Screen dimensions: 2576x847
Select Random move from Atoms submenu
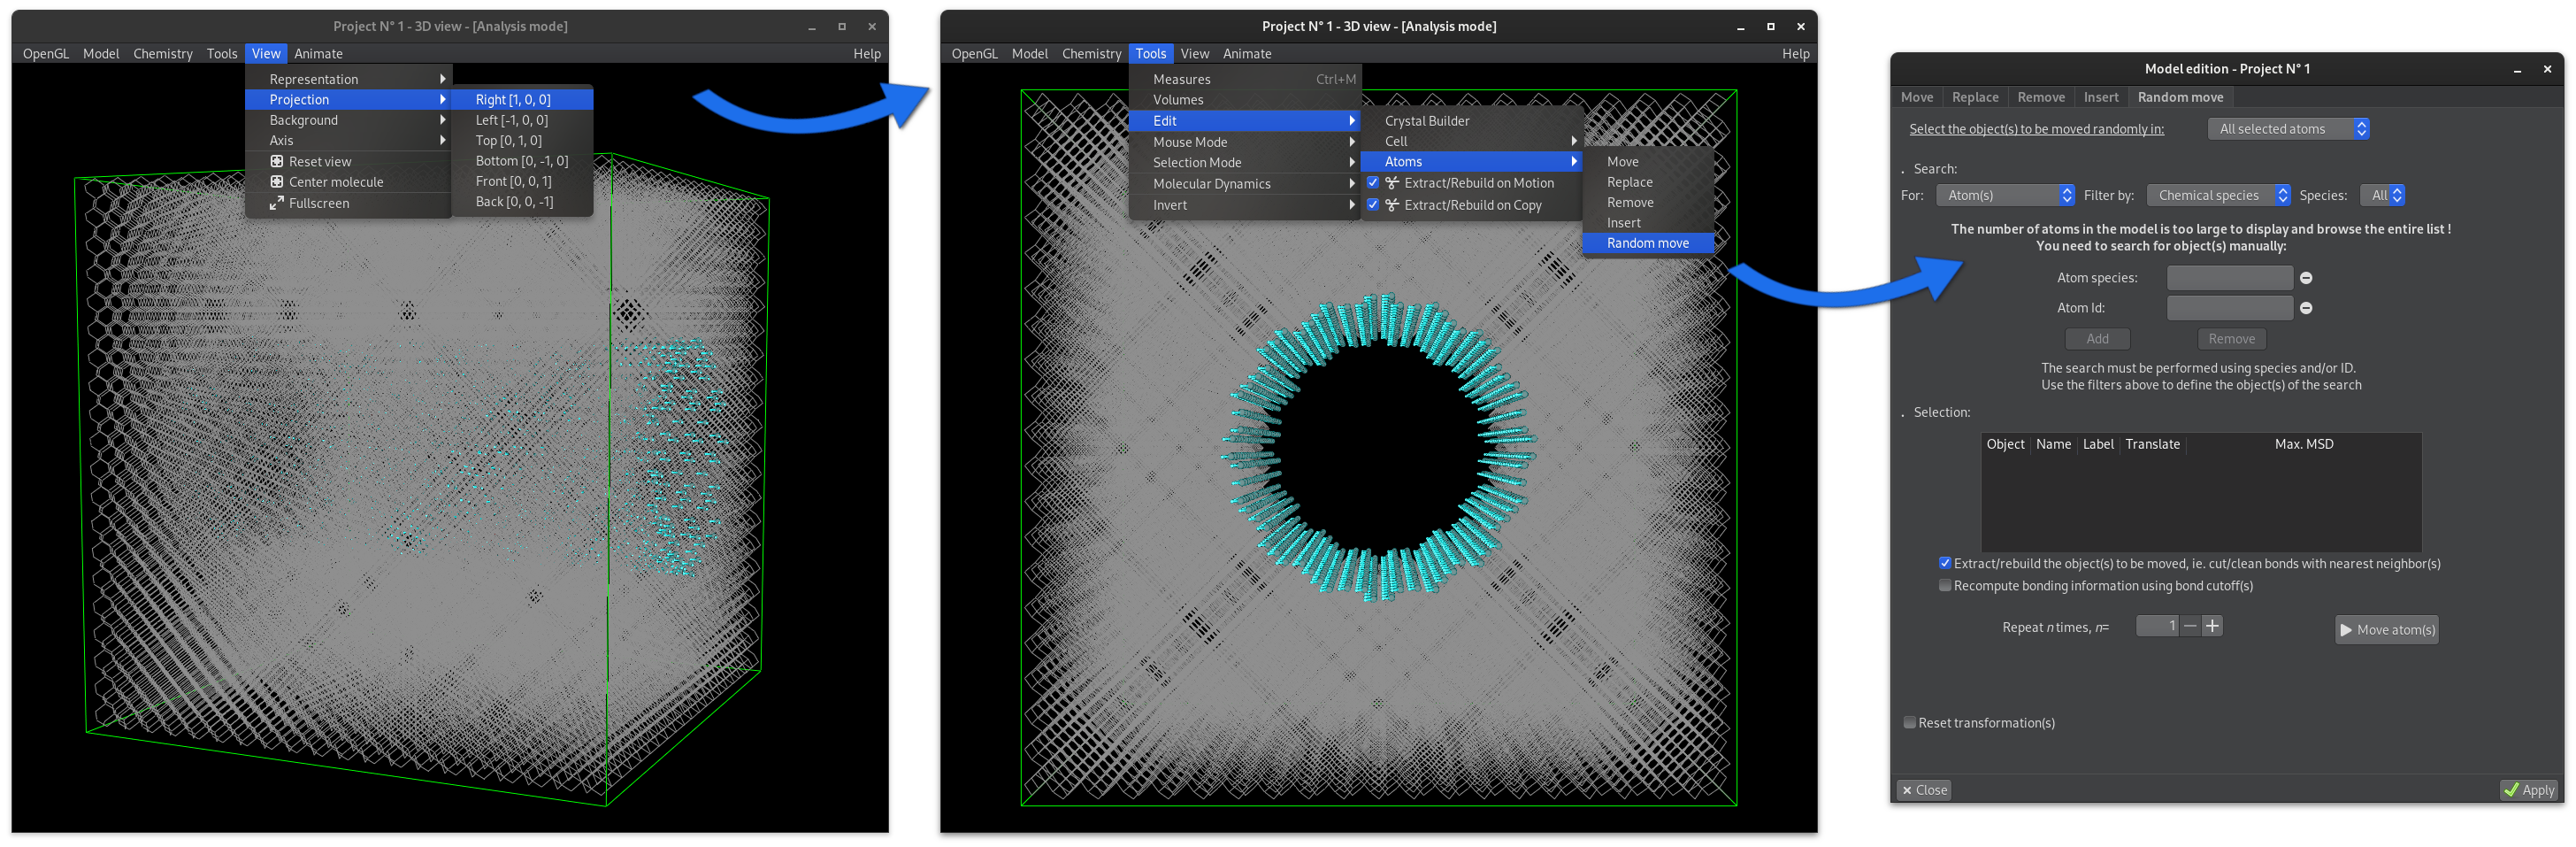pos(1647,243)
